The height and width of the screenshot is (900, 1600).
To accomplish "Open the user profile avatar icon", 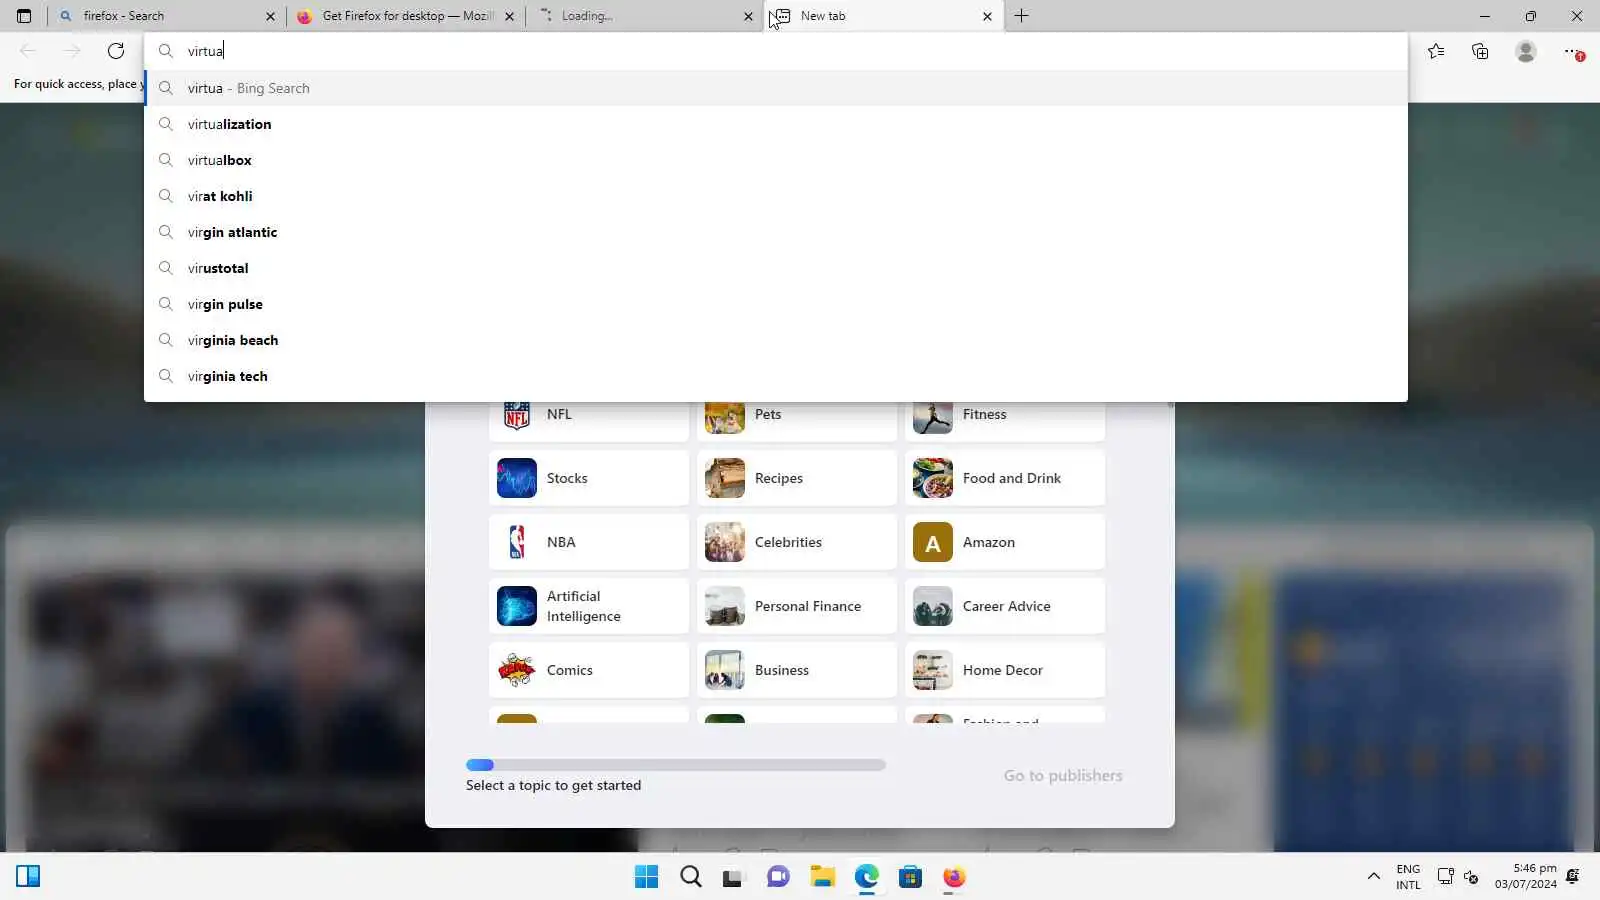I will [x=1525, y=51].
